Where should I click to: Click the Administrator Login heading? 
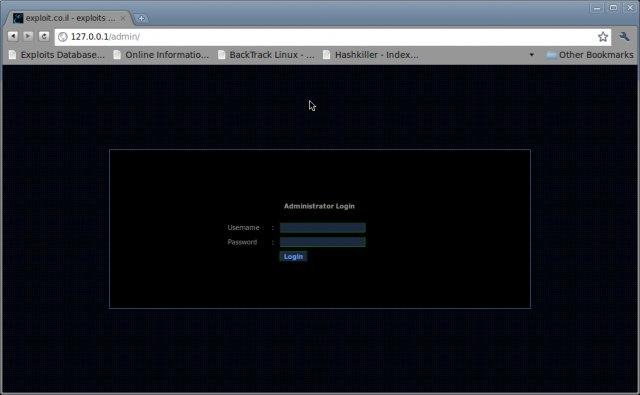[x=319, y=206]
